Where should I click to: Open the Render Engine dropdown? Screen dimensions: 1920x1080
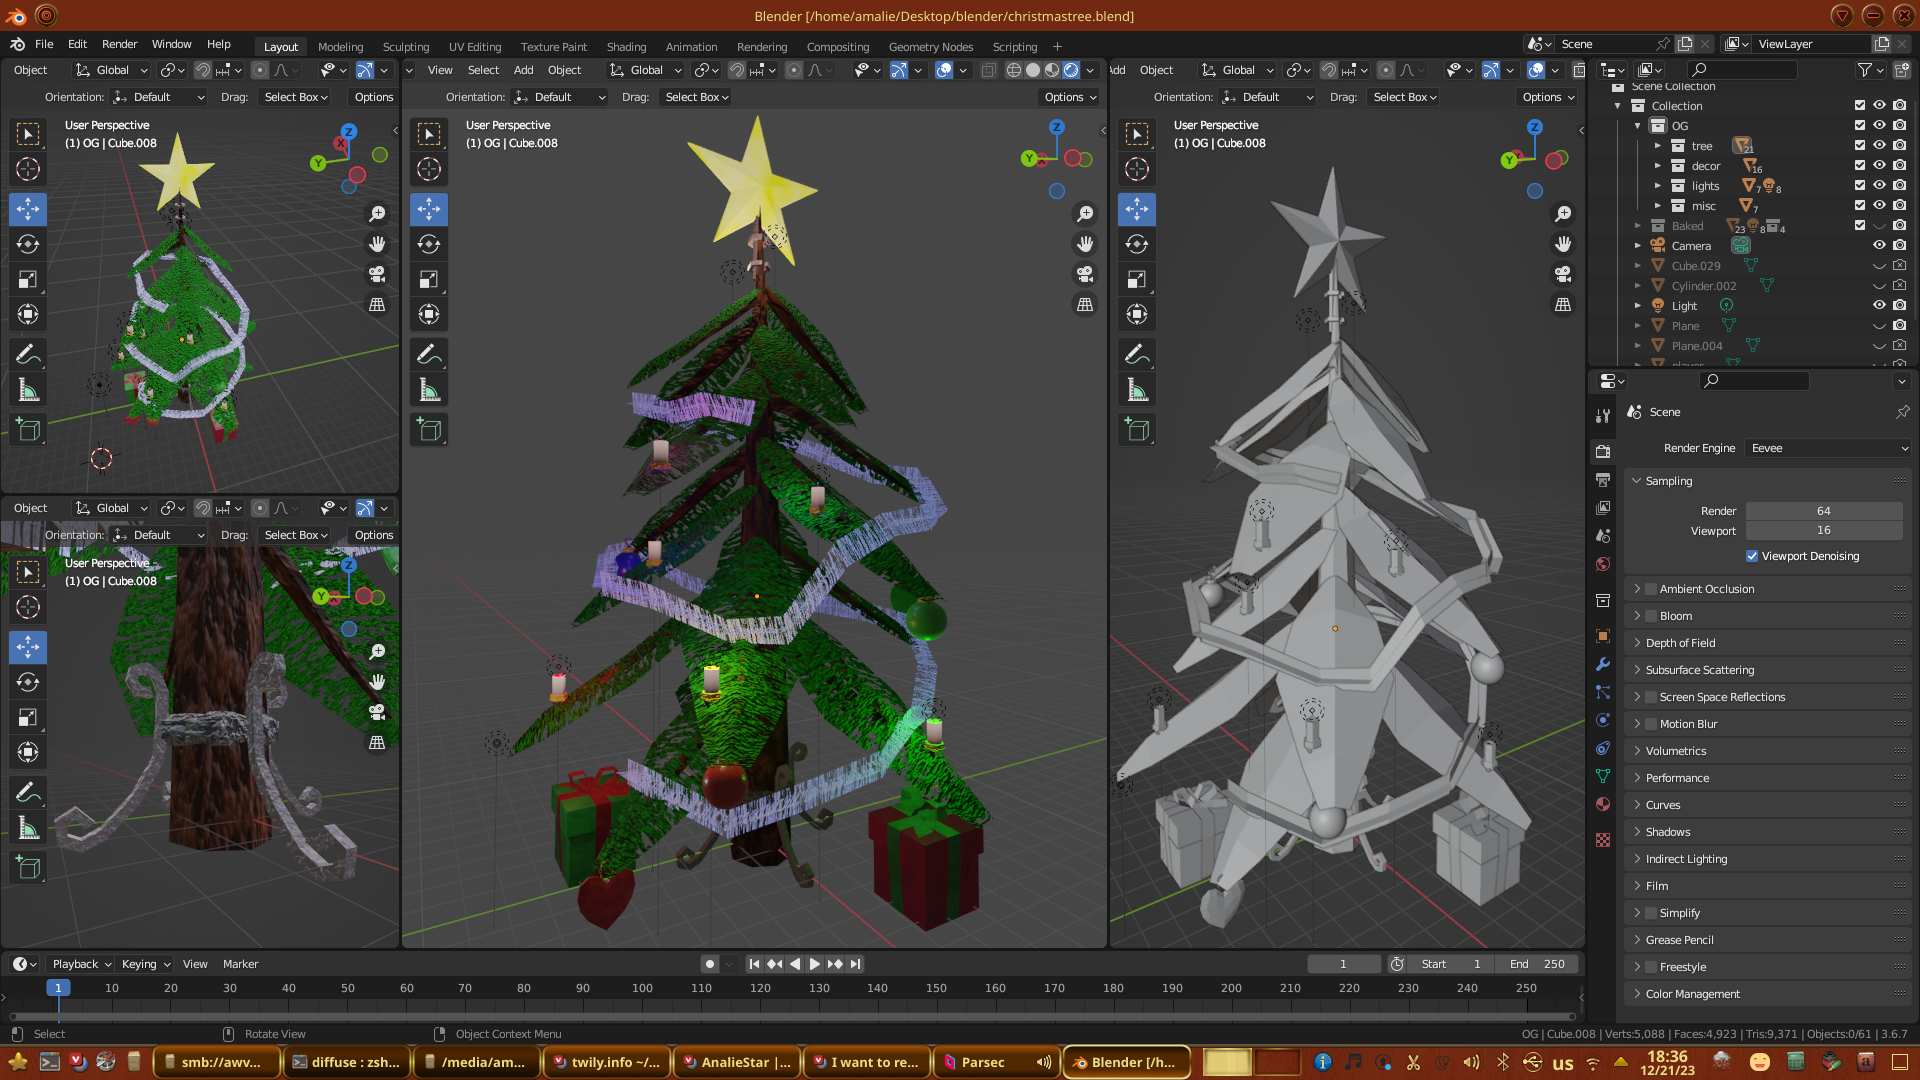tap(1828, 448)
